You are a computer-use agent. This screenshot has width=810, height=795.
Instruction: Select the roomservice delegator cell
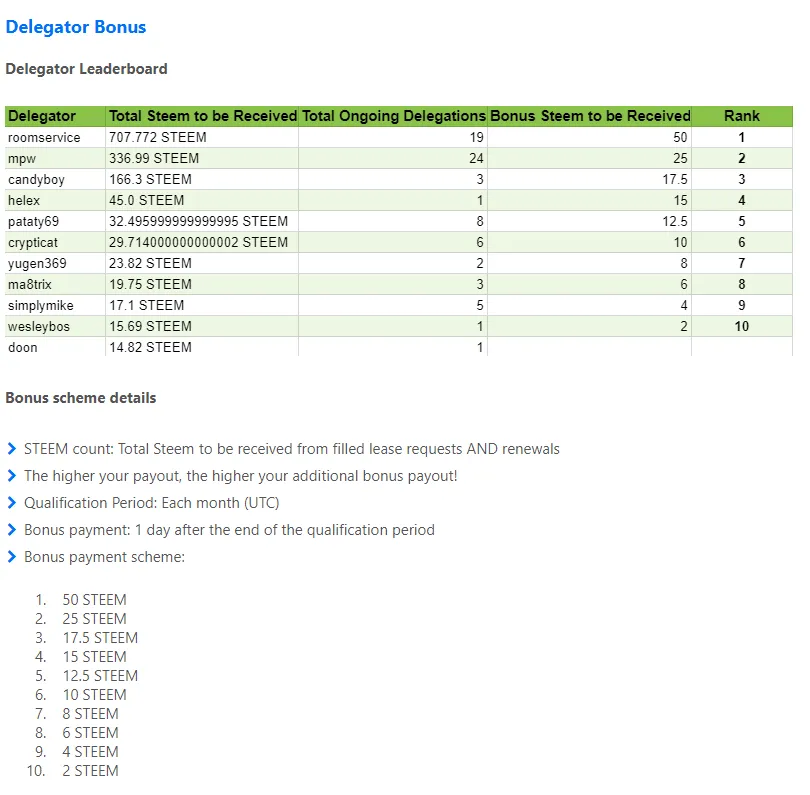click(x=55, y=137)
